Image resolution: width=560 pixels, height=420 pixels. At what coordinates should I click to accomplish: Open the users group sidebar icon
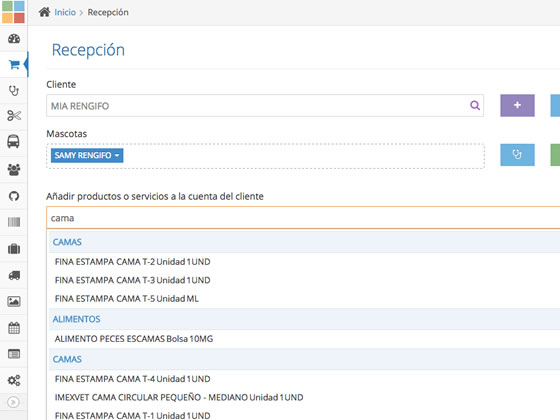(14, 169)
